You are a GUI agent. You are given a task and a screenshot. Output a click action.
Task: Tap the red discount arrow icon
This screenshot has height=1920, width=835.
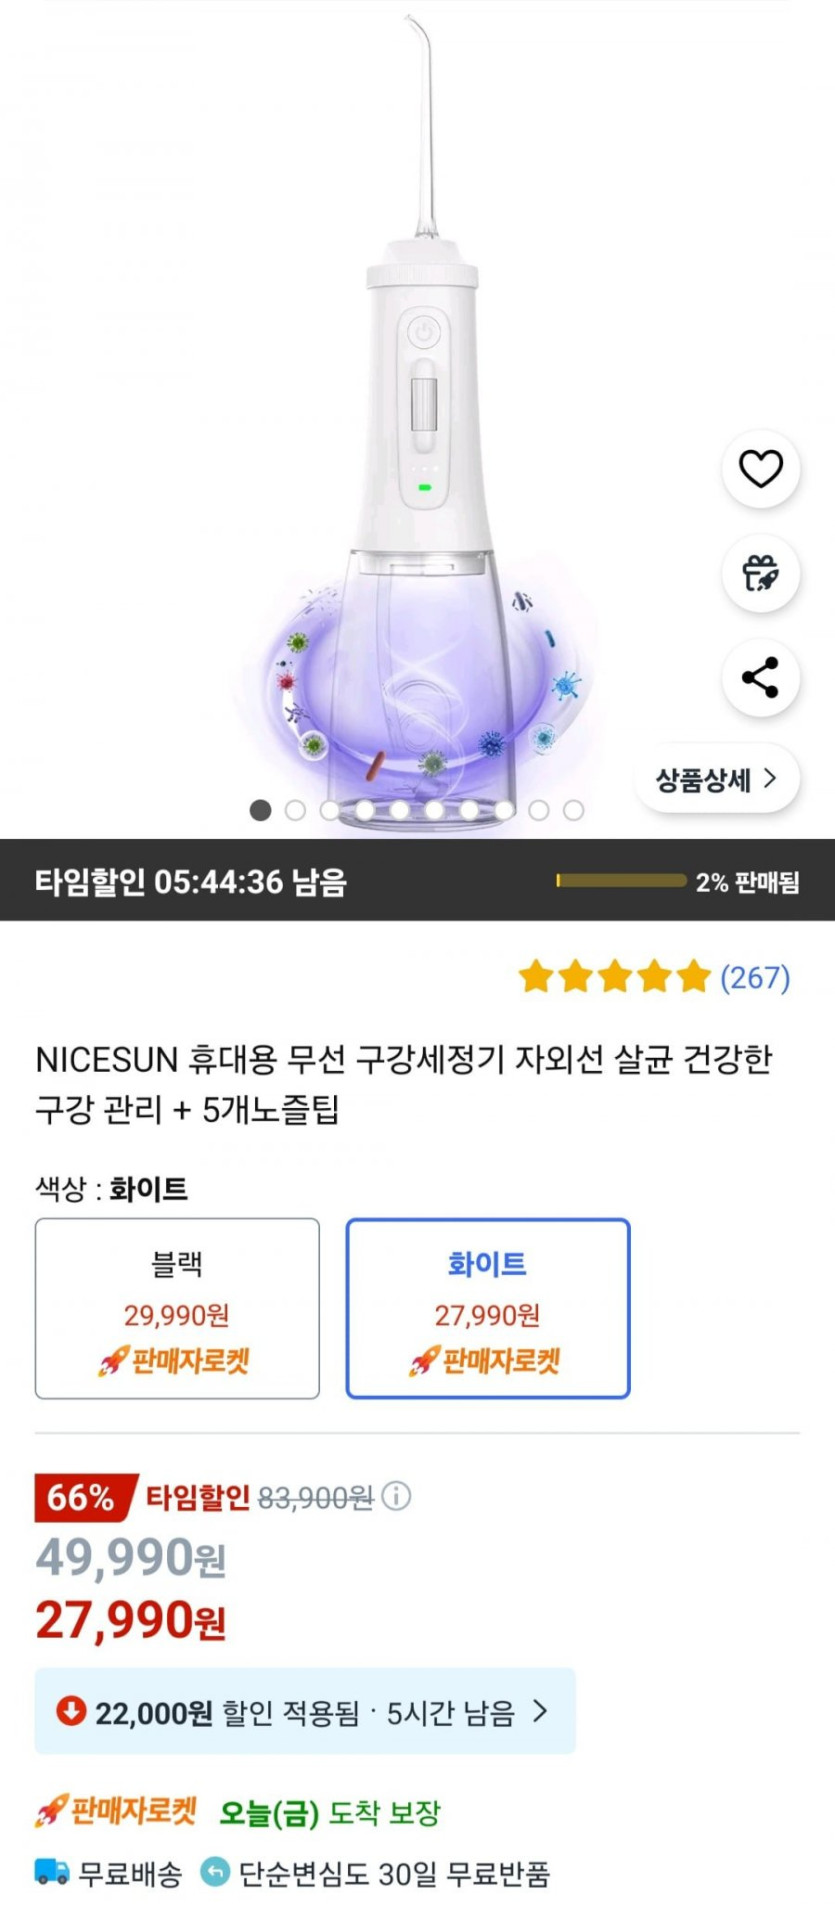71,1711
